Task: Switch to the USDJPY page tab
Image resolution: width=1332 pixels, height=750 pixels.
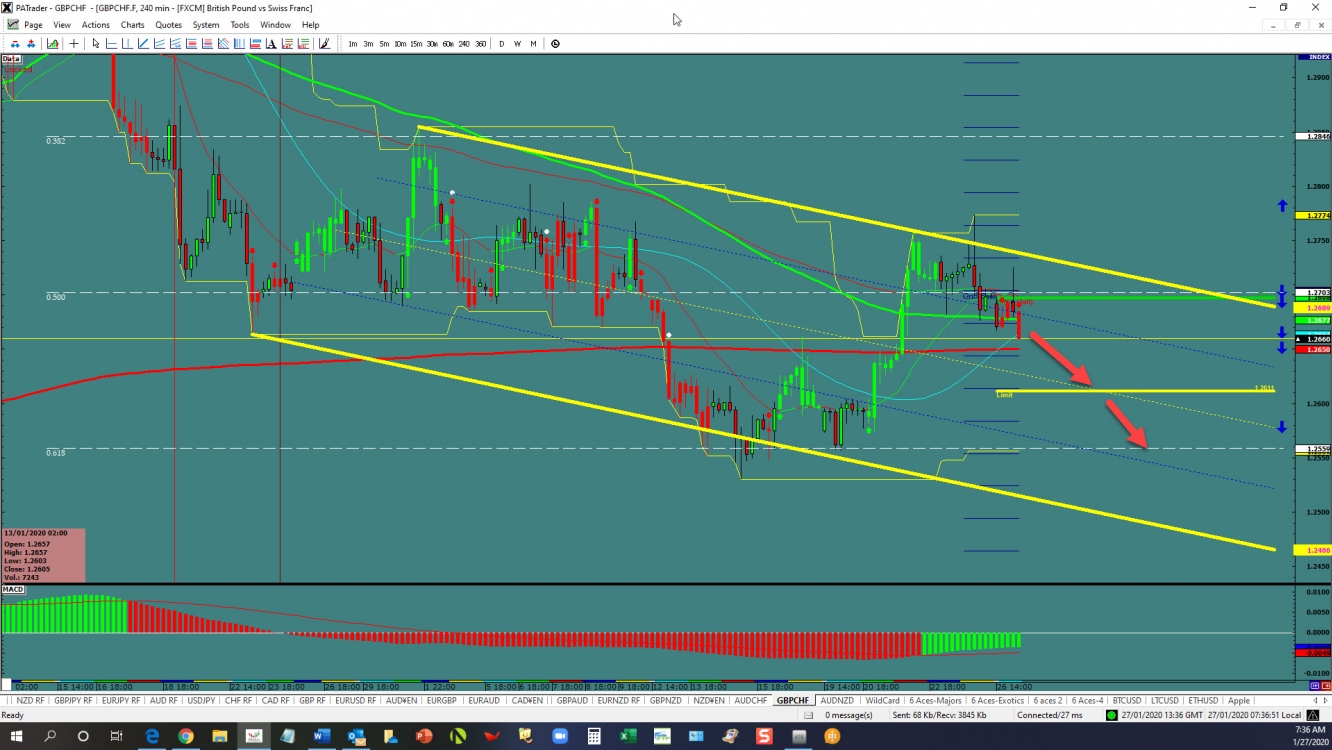Action: (202, 700)
